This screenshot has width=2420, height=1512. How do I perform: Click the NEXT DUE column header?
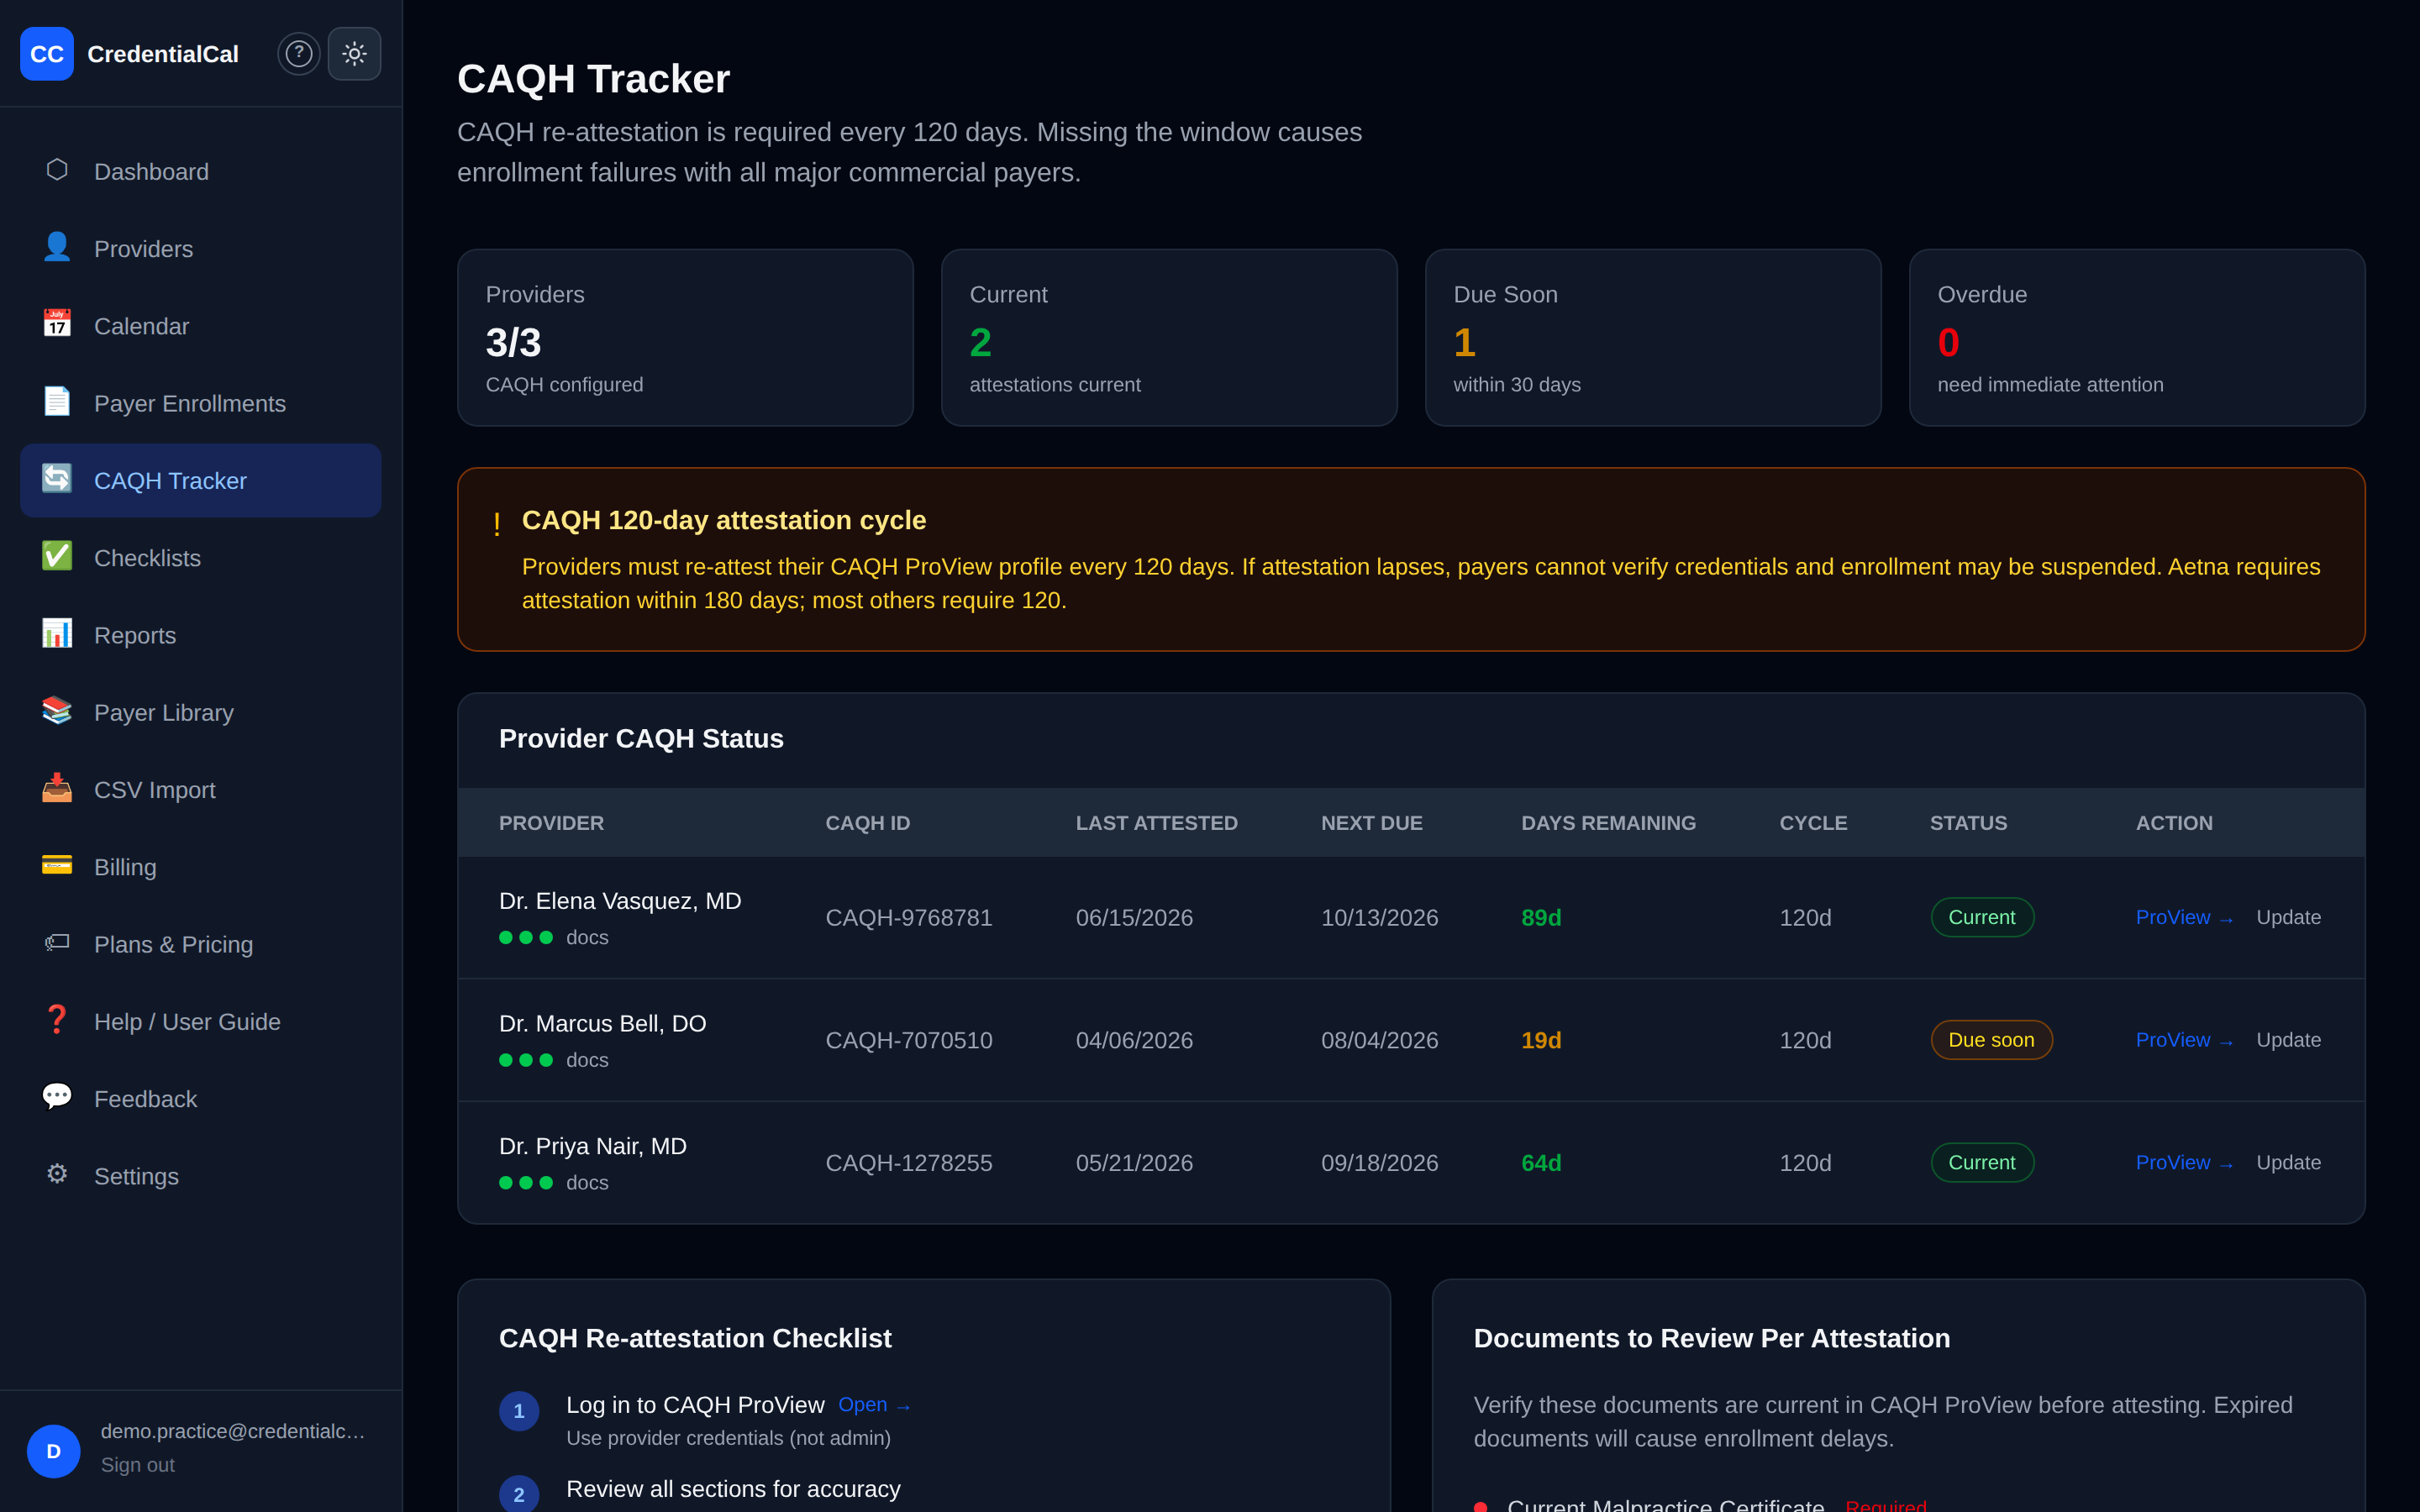[x=1371, y=823]
